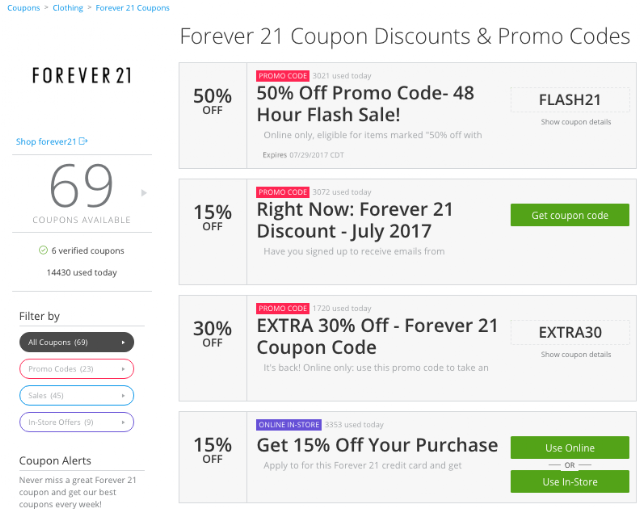Select the All Coupons (69) filter
The image size is (640, 509).
(x=75, y=342)
